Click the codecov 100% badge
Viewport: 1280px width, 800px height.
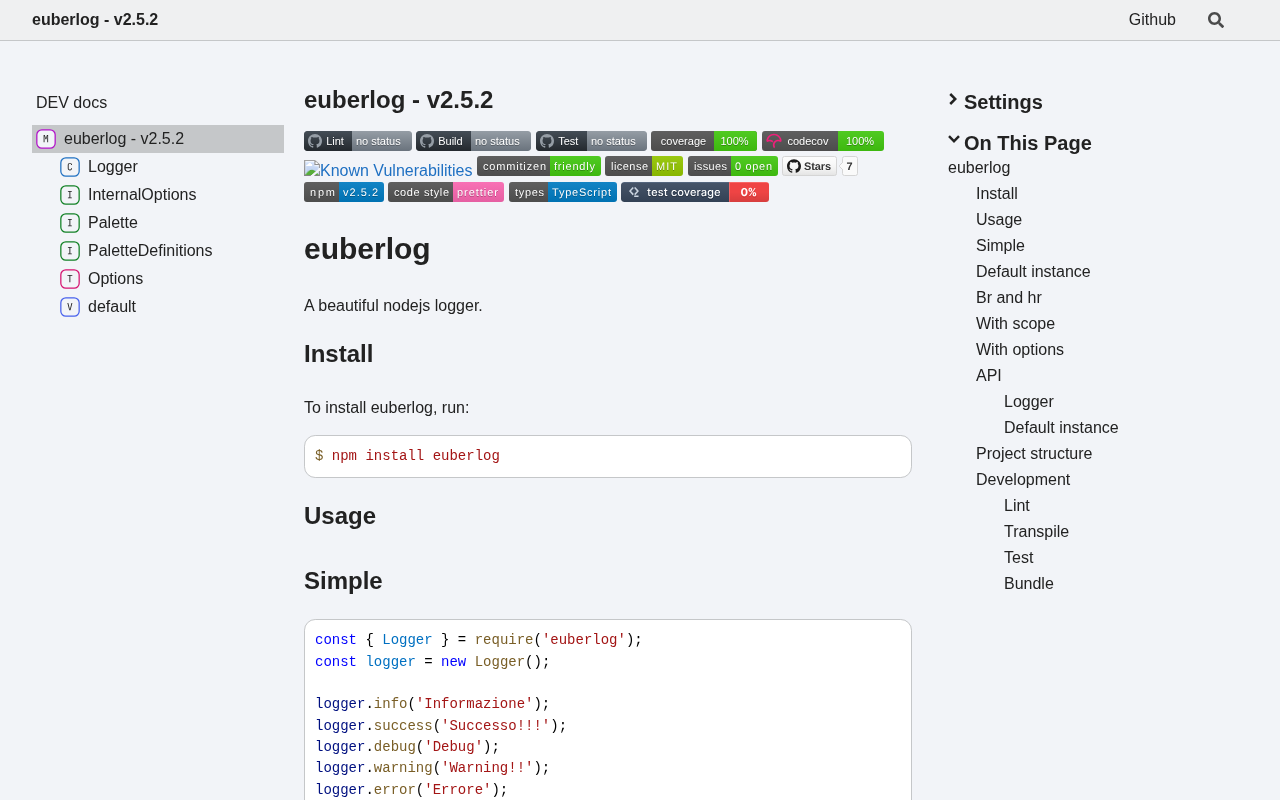822,141
